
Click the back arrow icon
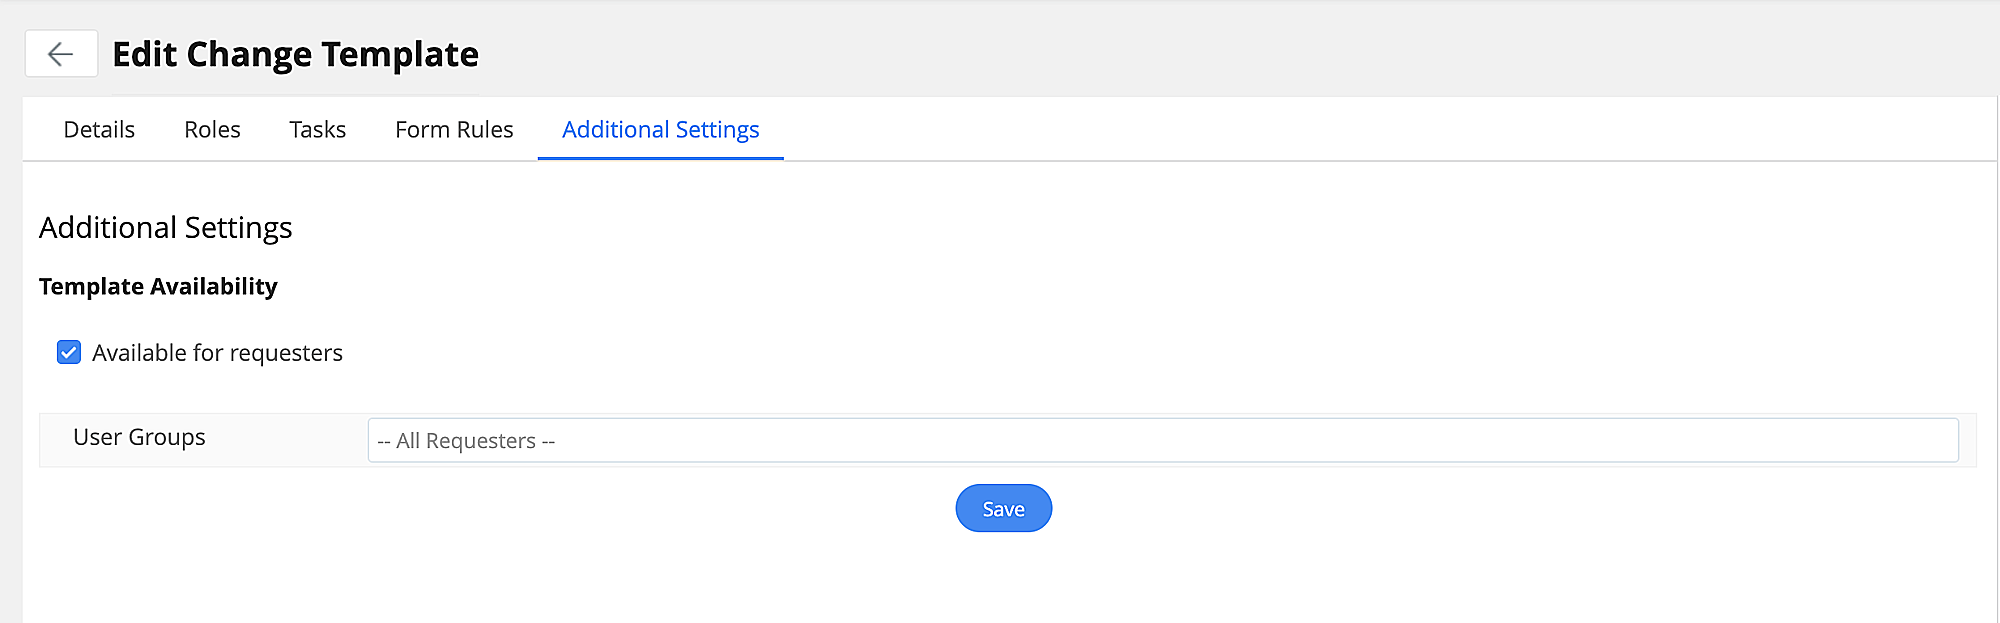click(61, 53)
